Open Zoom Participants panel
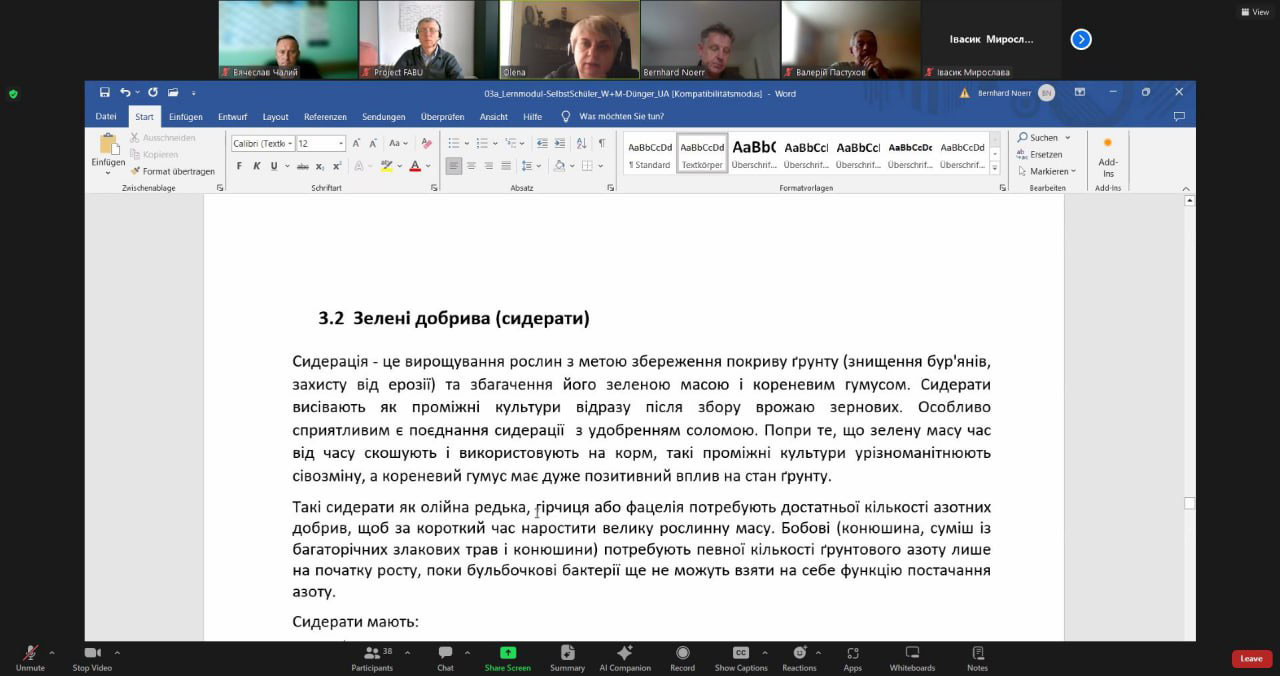 (372, 657)
